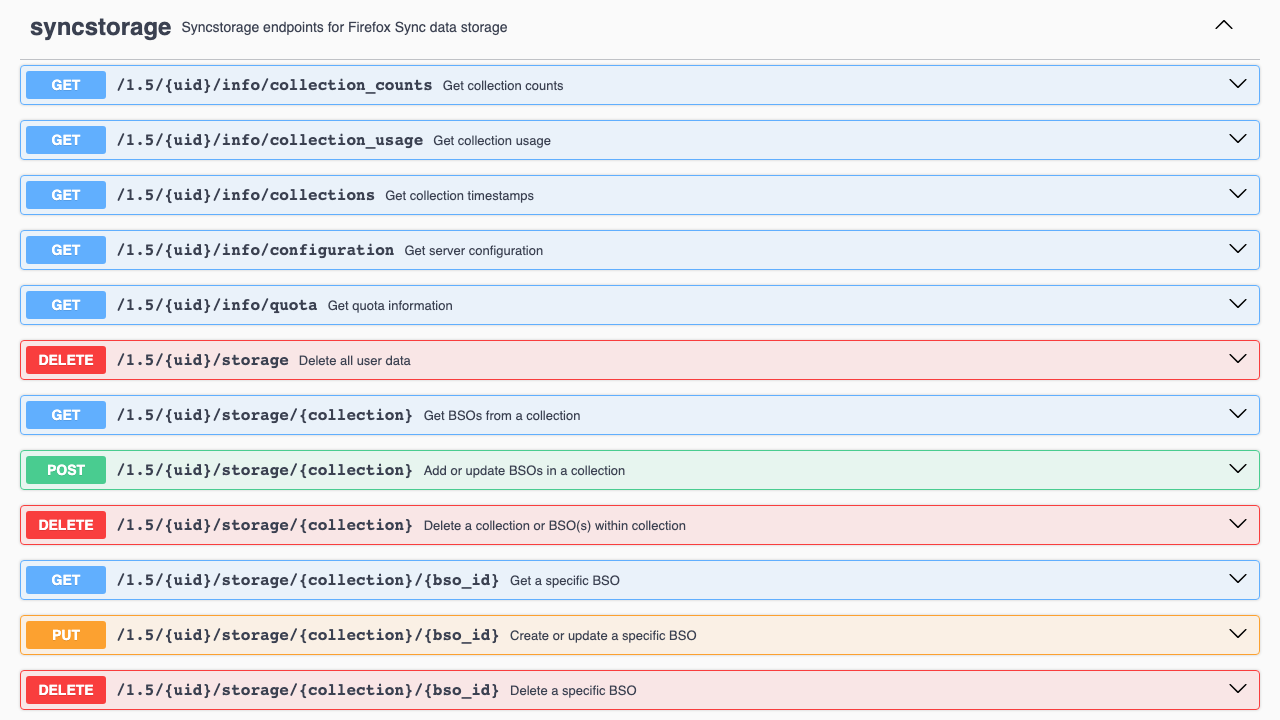Click GET badge for Get BSOs from a collection
Screen dimensions: 1280x720
(x=66, y=415)
